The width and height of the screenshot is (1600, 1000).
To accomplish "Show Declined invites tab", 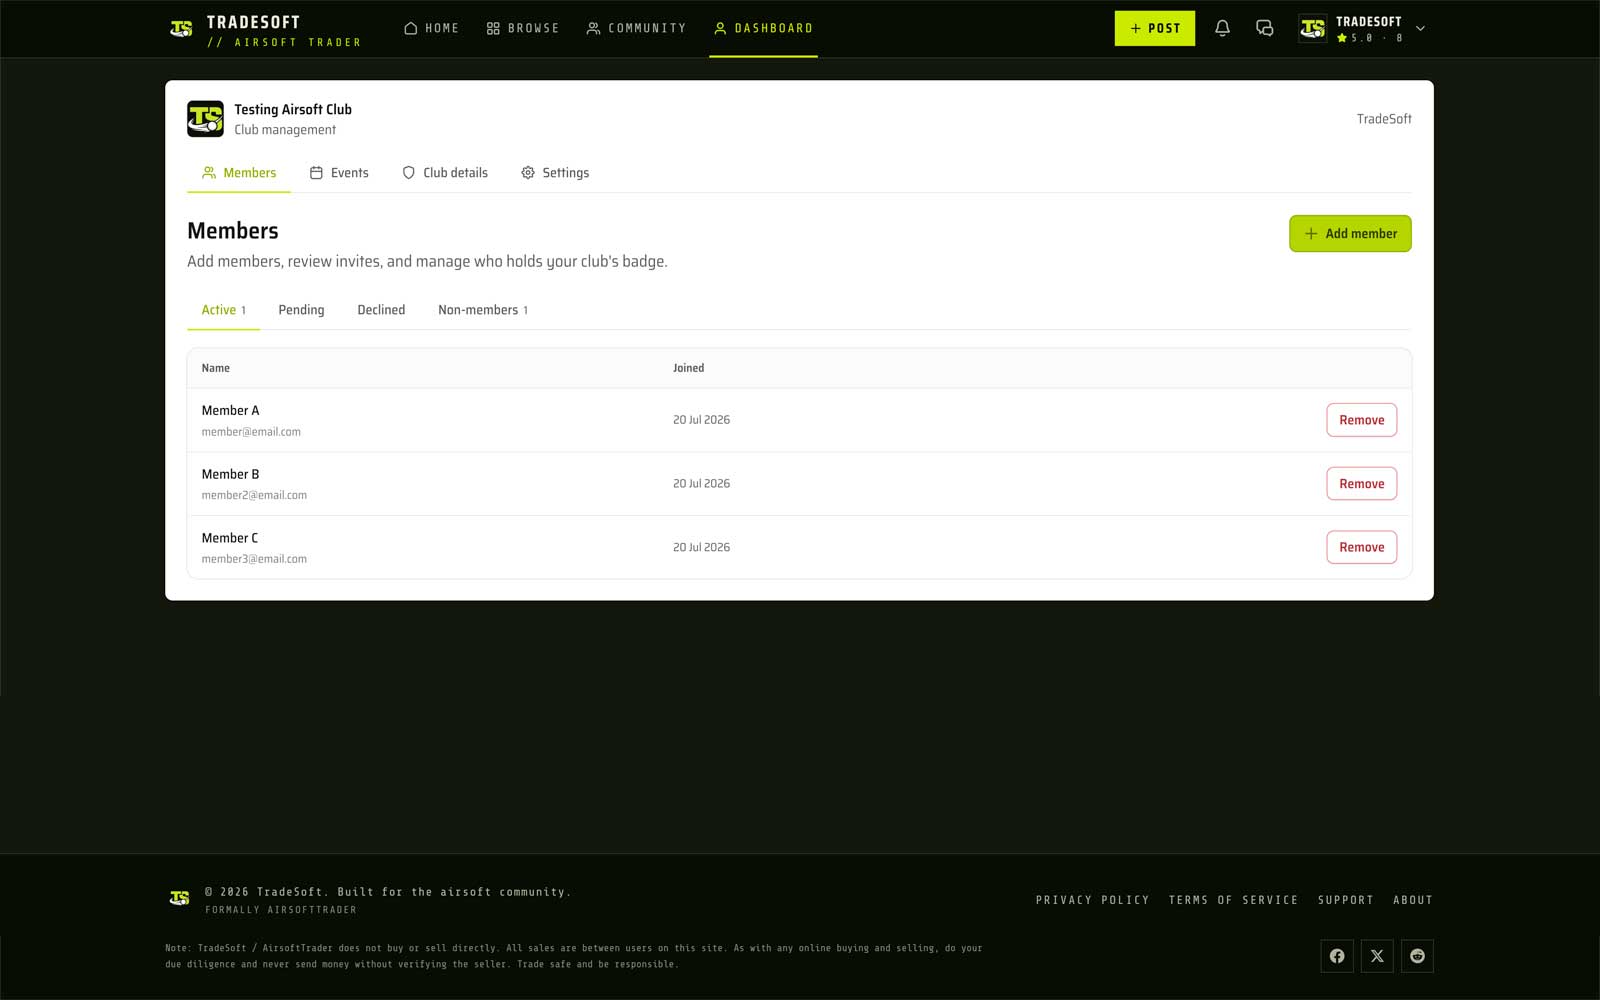I will pos(381,310).
